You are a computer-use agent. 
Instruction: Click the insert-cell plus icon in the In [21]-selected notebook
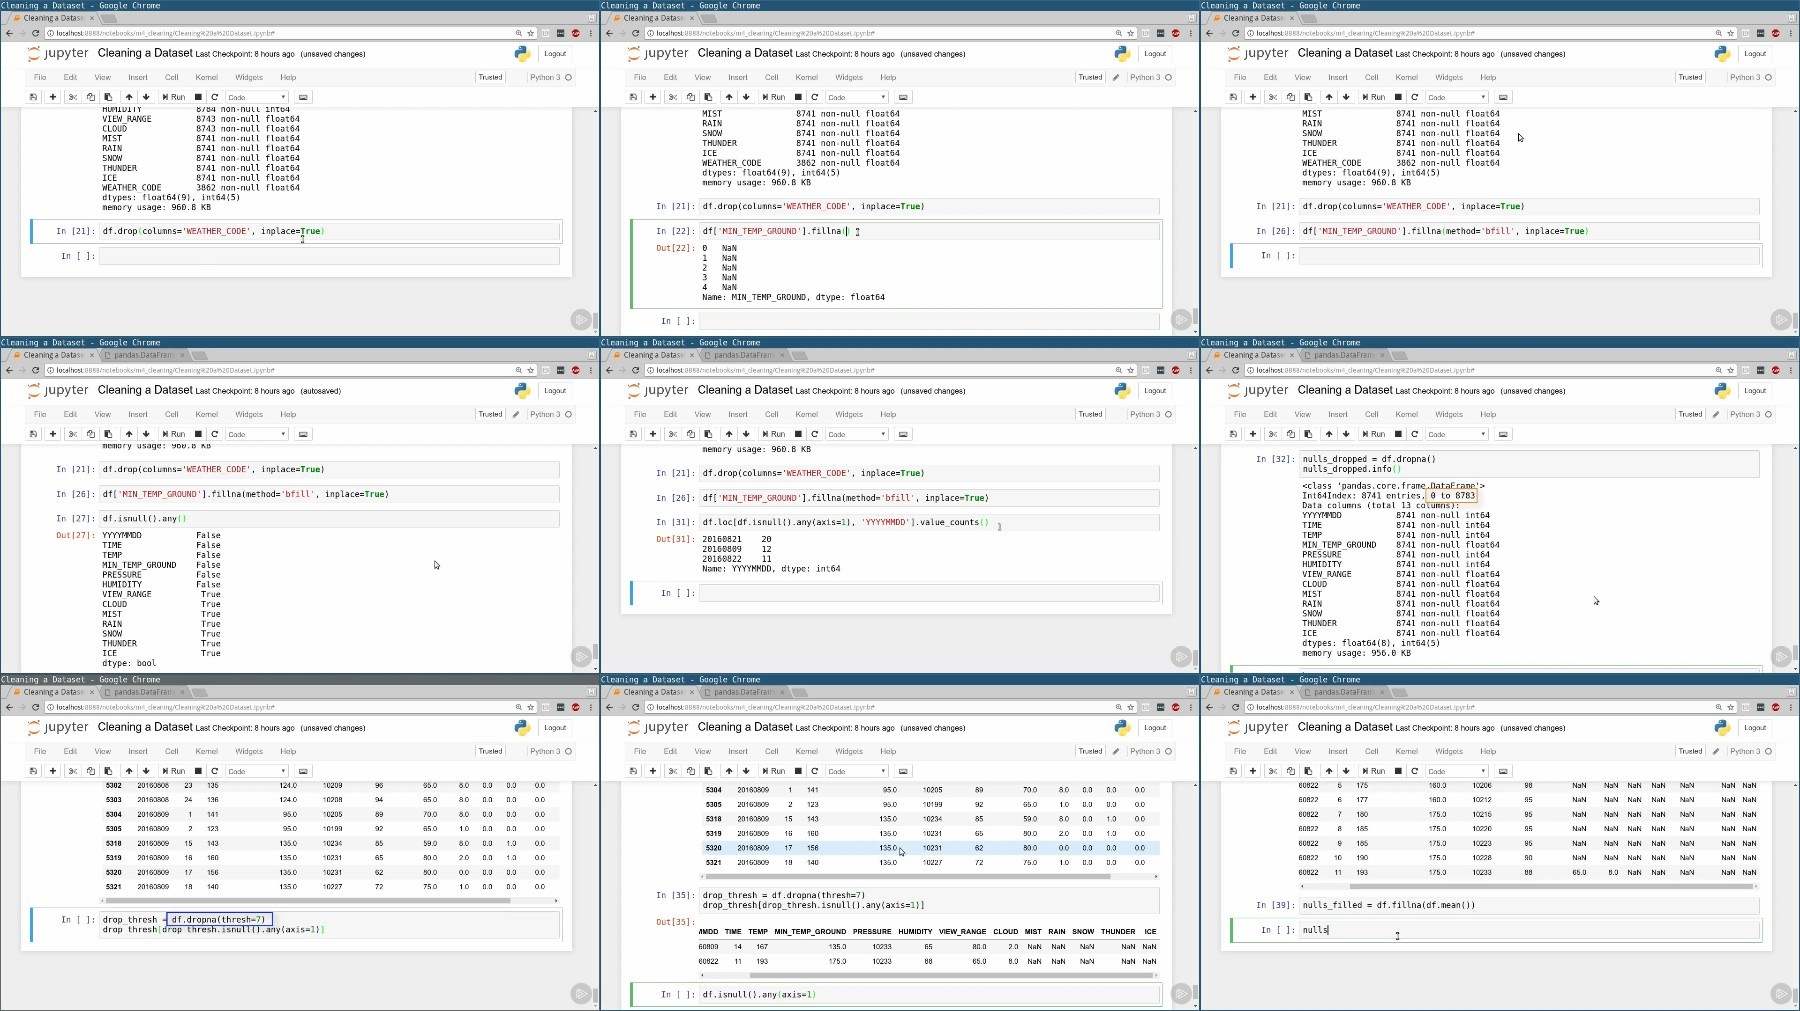click(x=53, y=97)
